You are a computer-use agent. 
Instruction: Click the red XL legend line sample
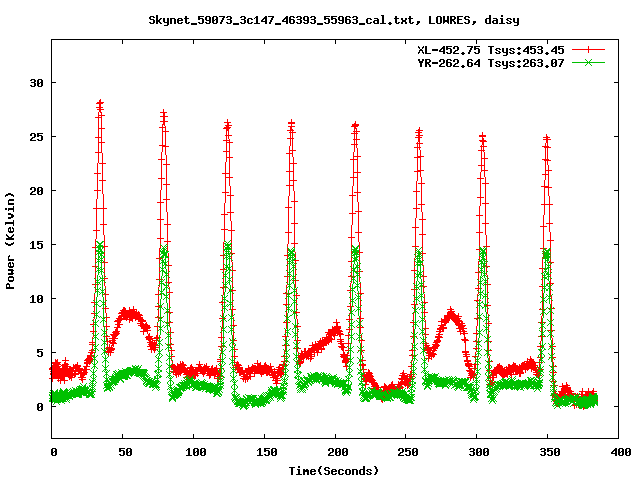pos(588,50)
